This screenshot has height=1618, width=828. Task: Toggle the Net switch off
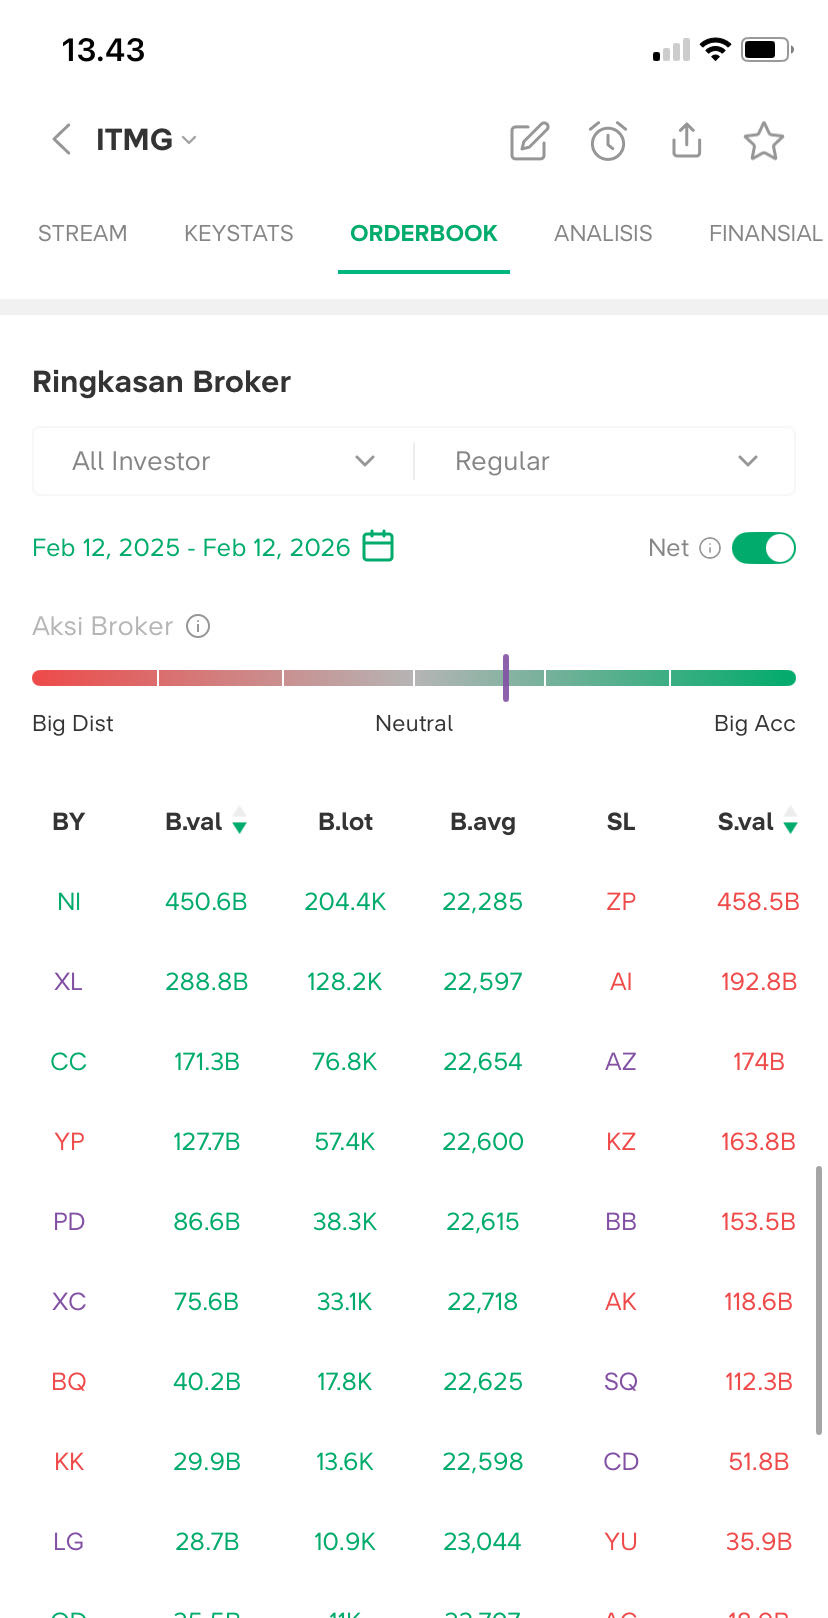tap(764, 548)
